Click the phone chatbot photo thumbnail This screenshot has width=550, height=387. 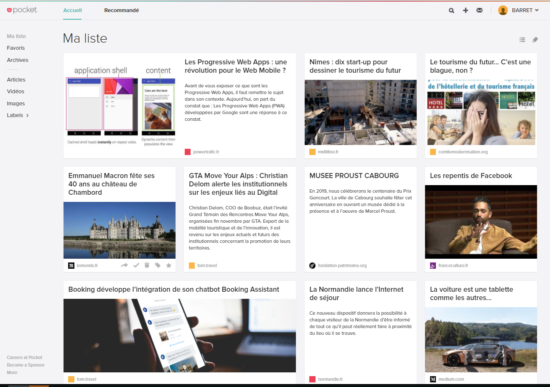[180, 335]
